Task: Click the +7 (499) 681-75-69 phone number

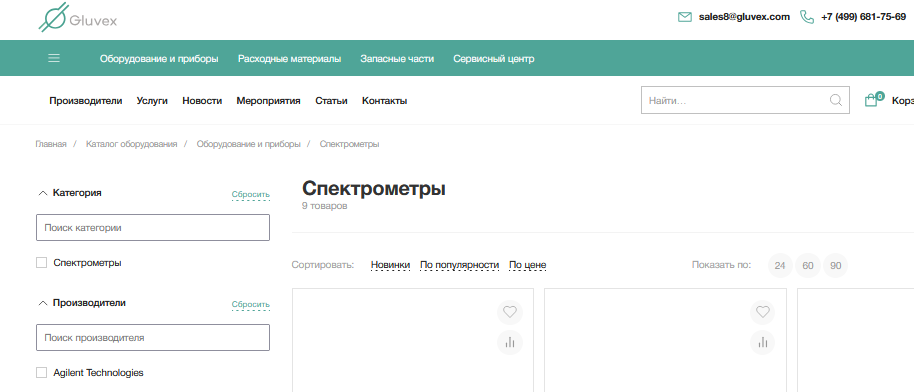Action: tap(863, 17)
